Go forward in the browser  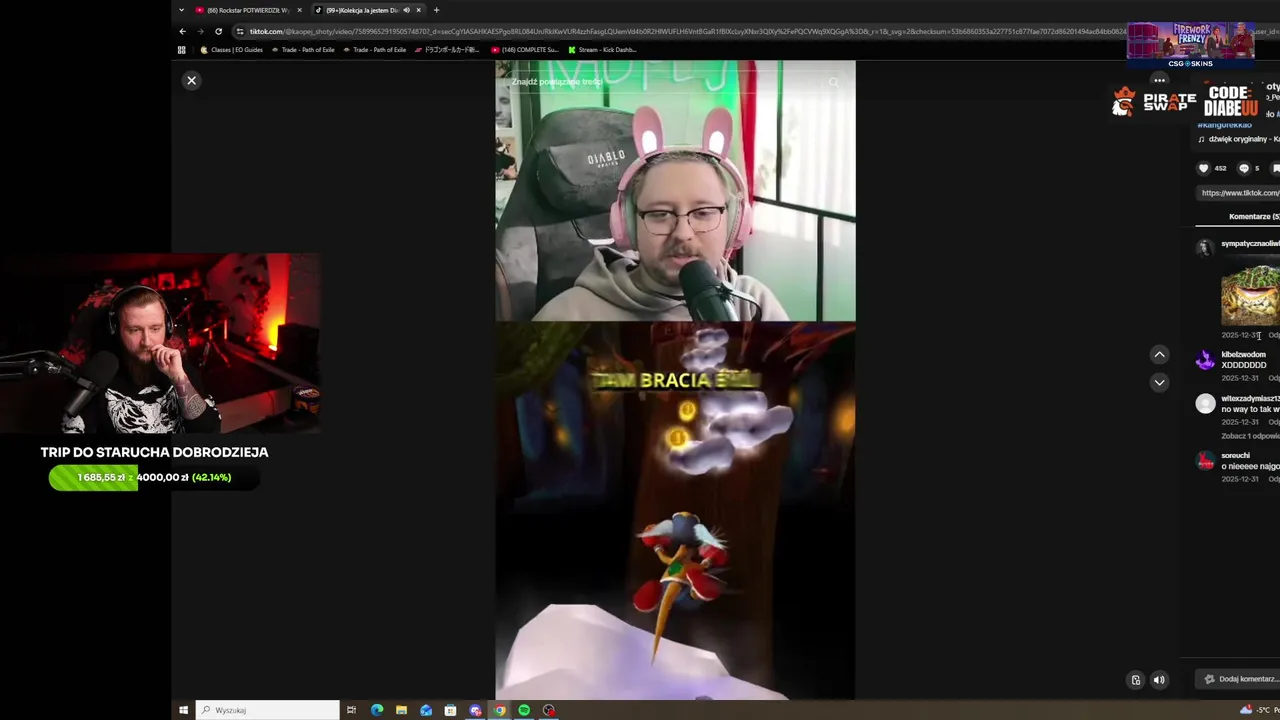tap(200, 31)
